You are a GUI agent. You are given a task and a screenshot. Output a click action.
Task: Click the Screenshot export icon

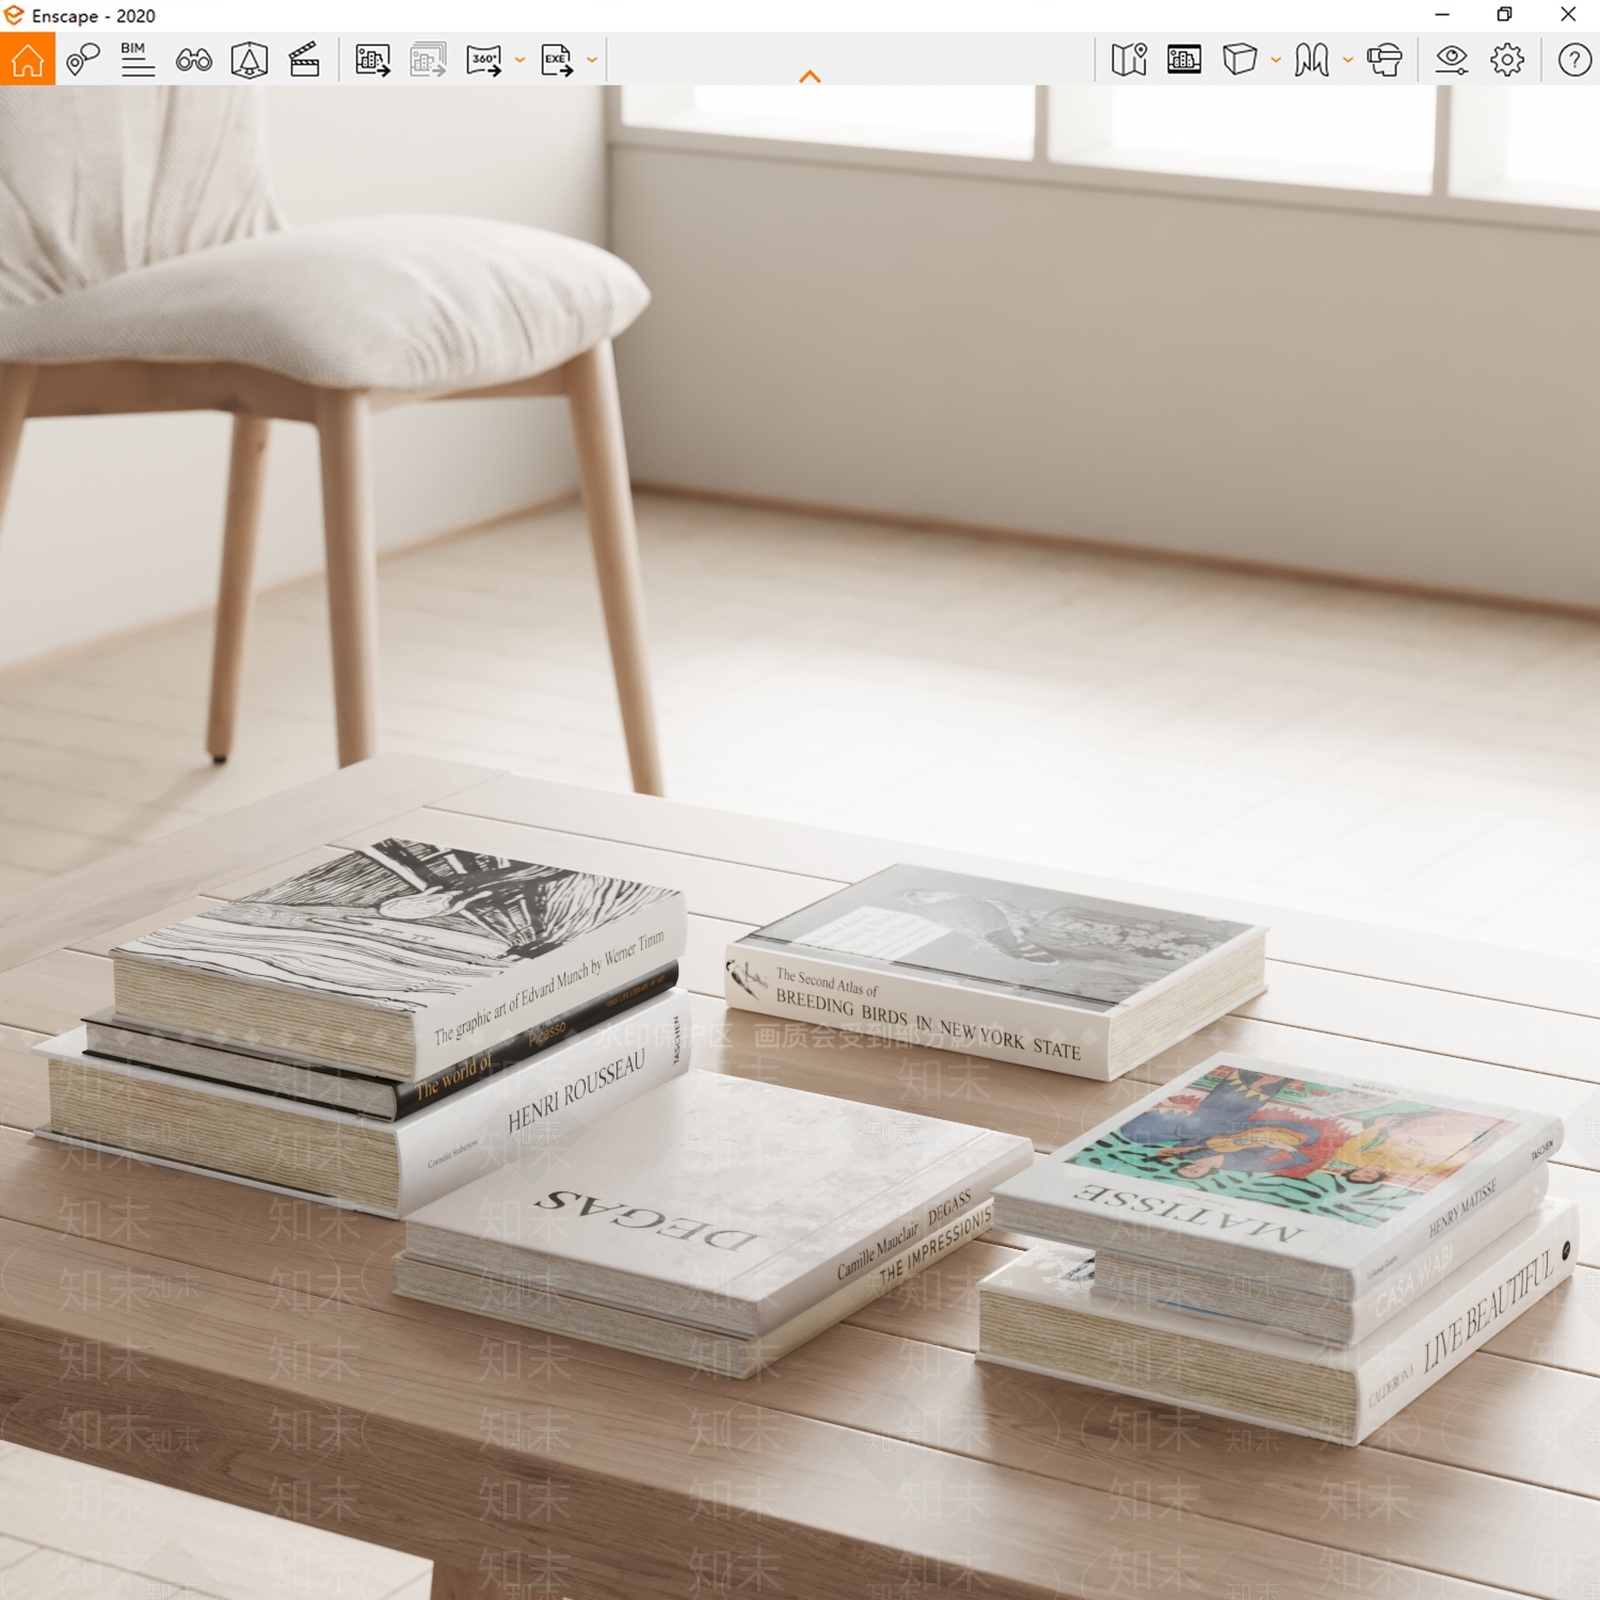pos(373,60)
